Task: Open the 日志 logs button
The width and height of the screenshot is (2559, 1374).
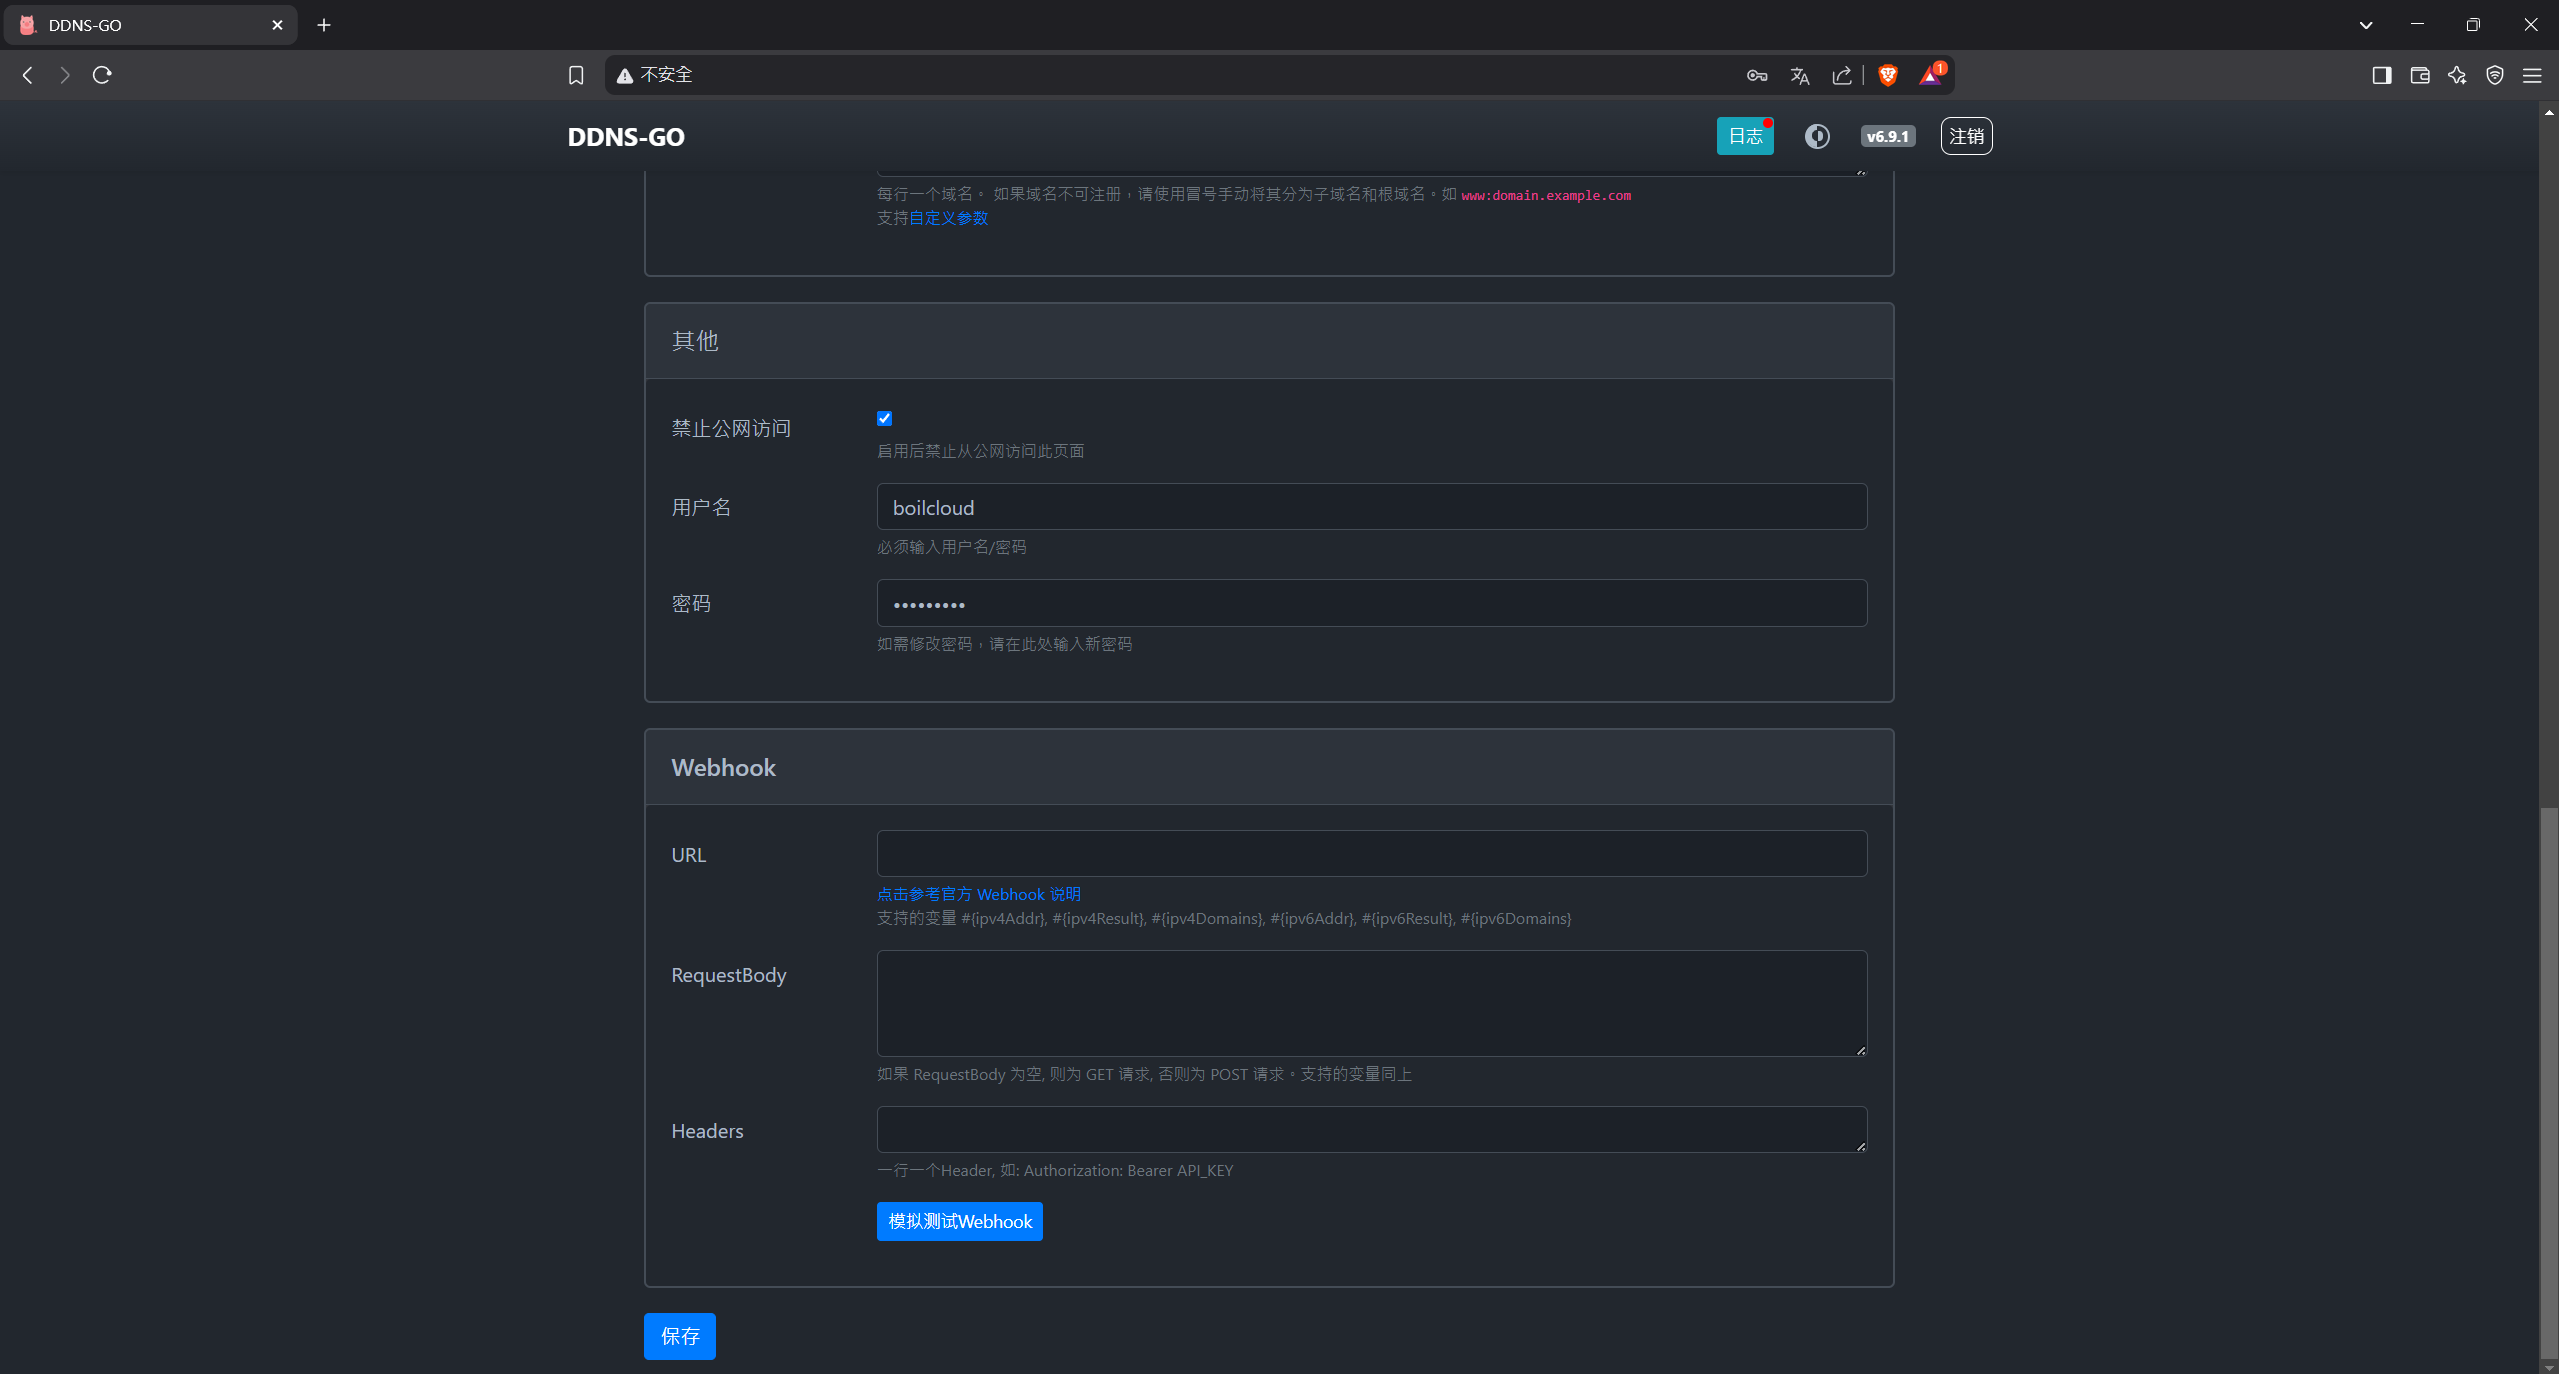Action: [1746, 136]
